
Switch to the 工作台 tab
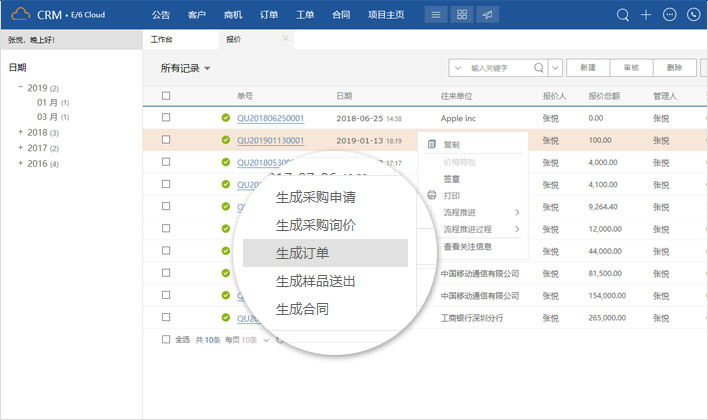point(162,39)
